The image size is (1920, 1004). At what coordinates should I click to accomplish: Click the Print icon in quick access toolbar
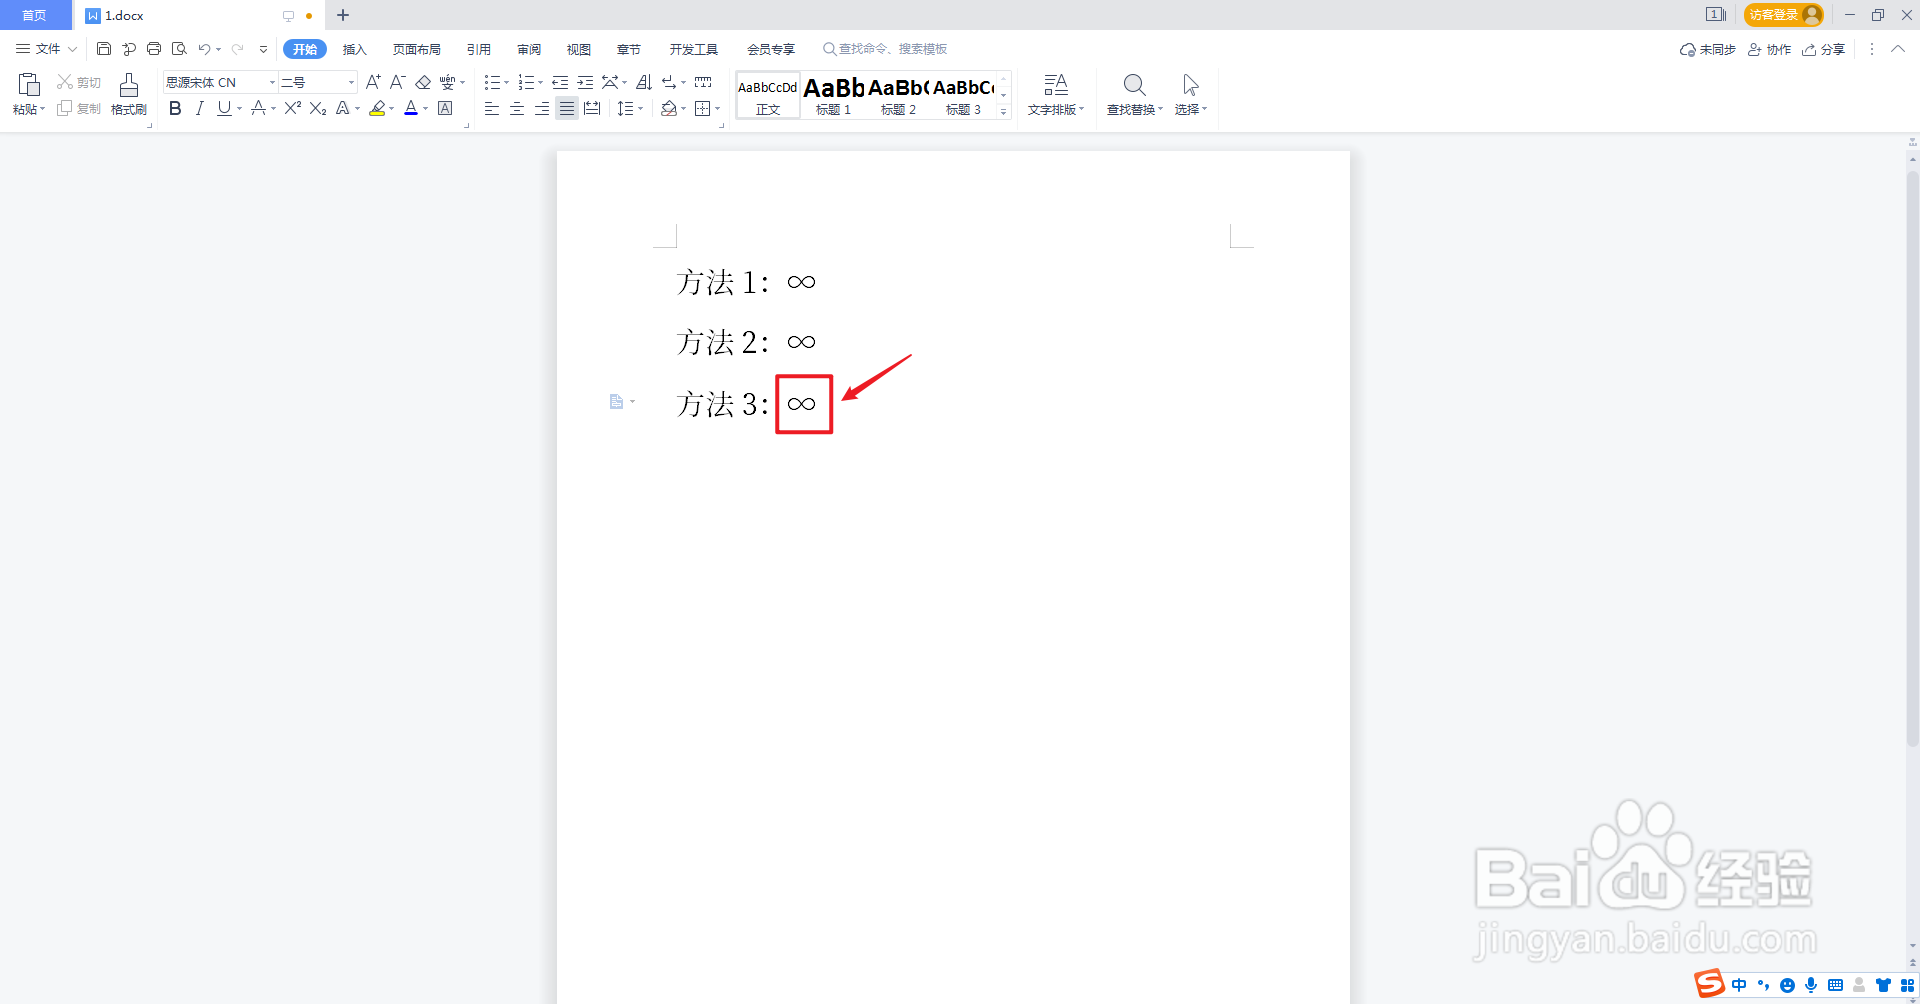(154, 49)
